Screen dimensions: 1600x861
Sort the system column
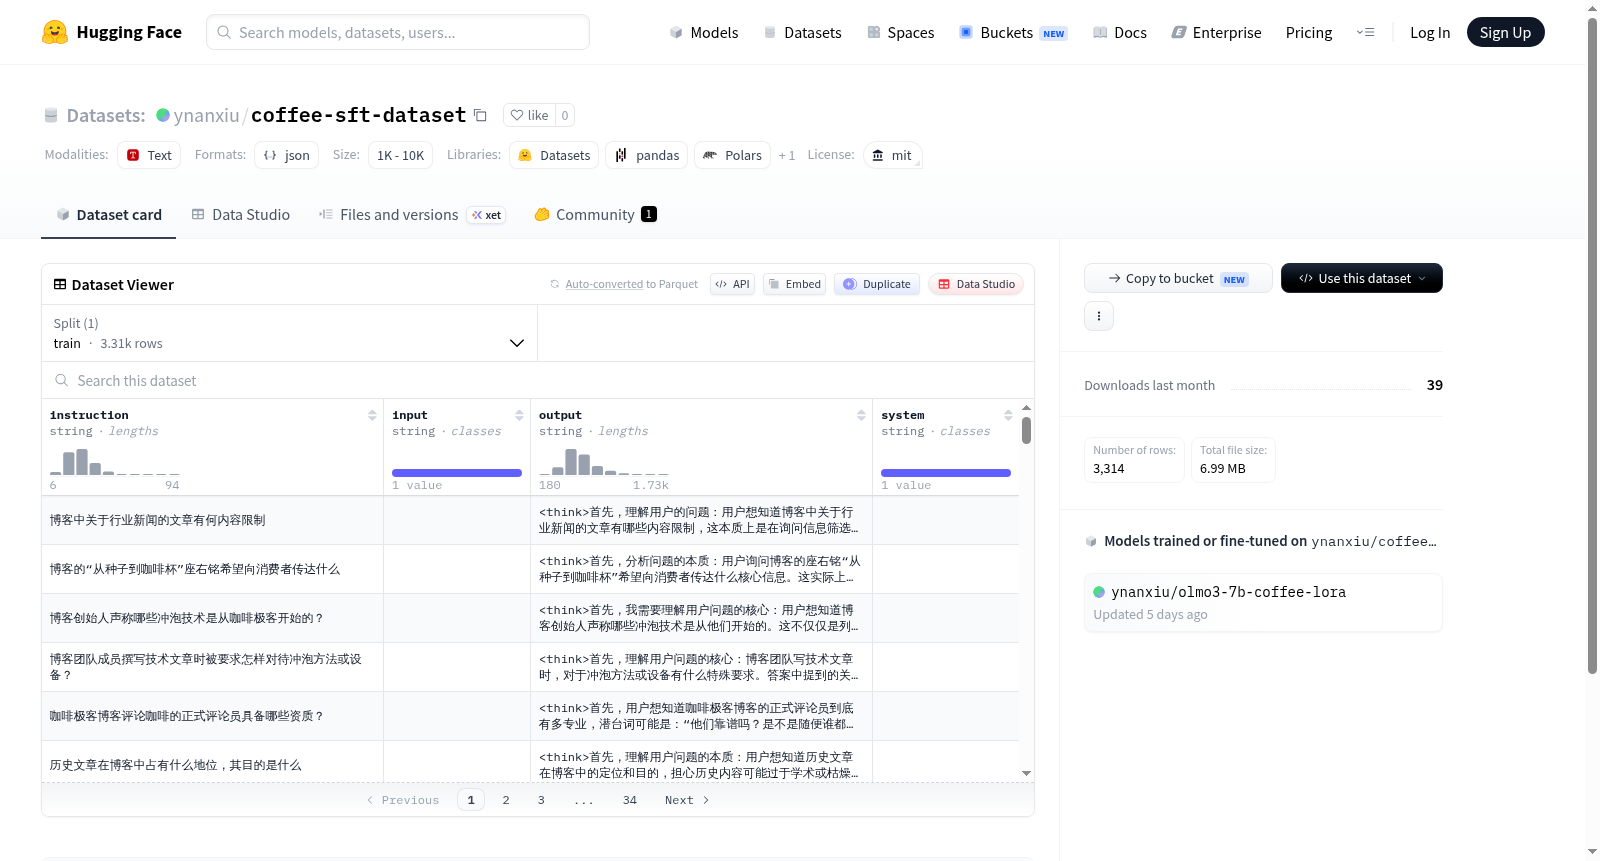1008,415
